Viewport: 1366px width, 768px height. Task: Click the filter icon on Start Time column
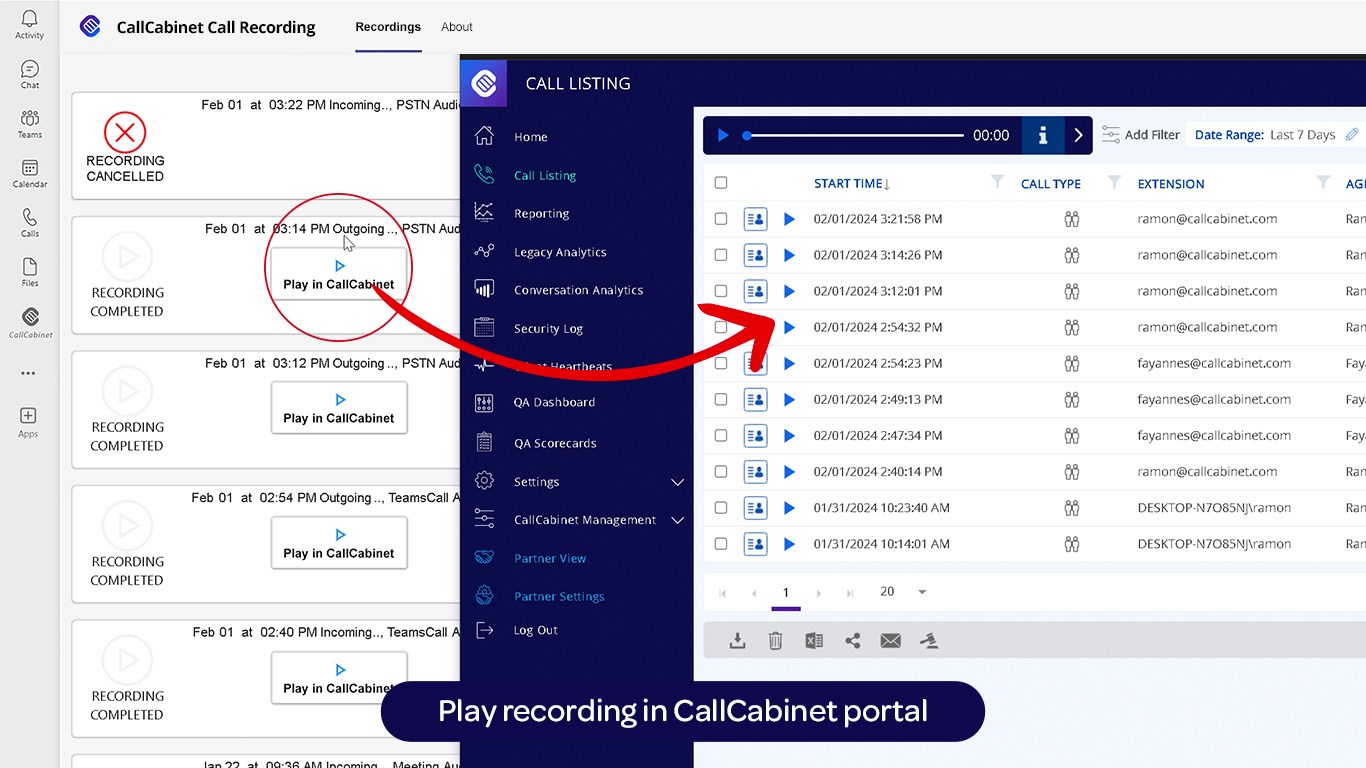click(x=997, y=182)
